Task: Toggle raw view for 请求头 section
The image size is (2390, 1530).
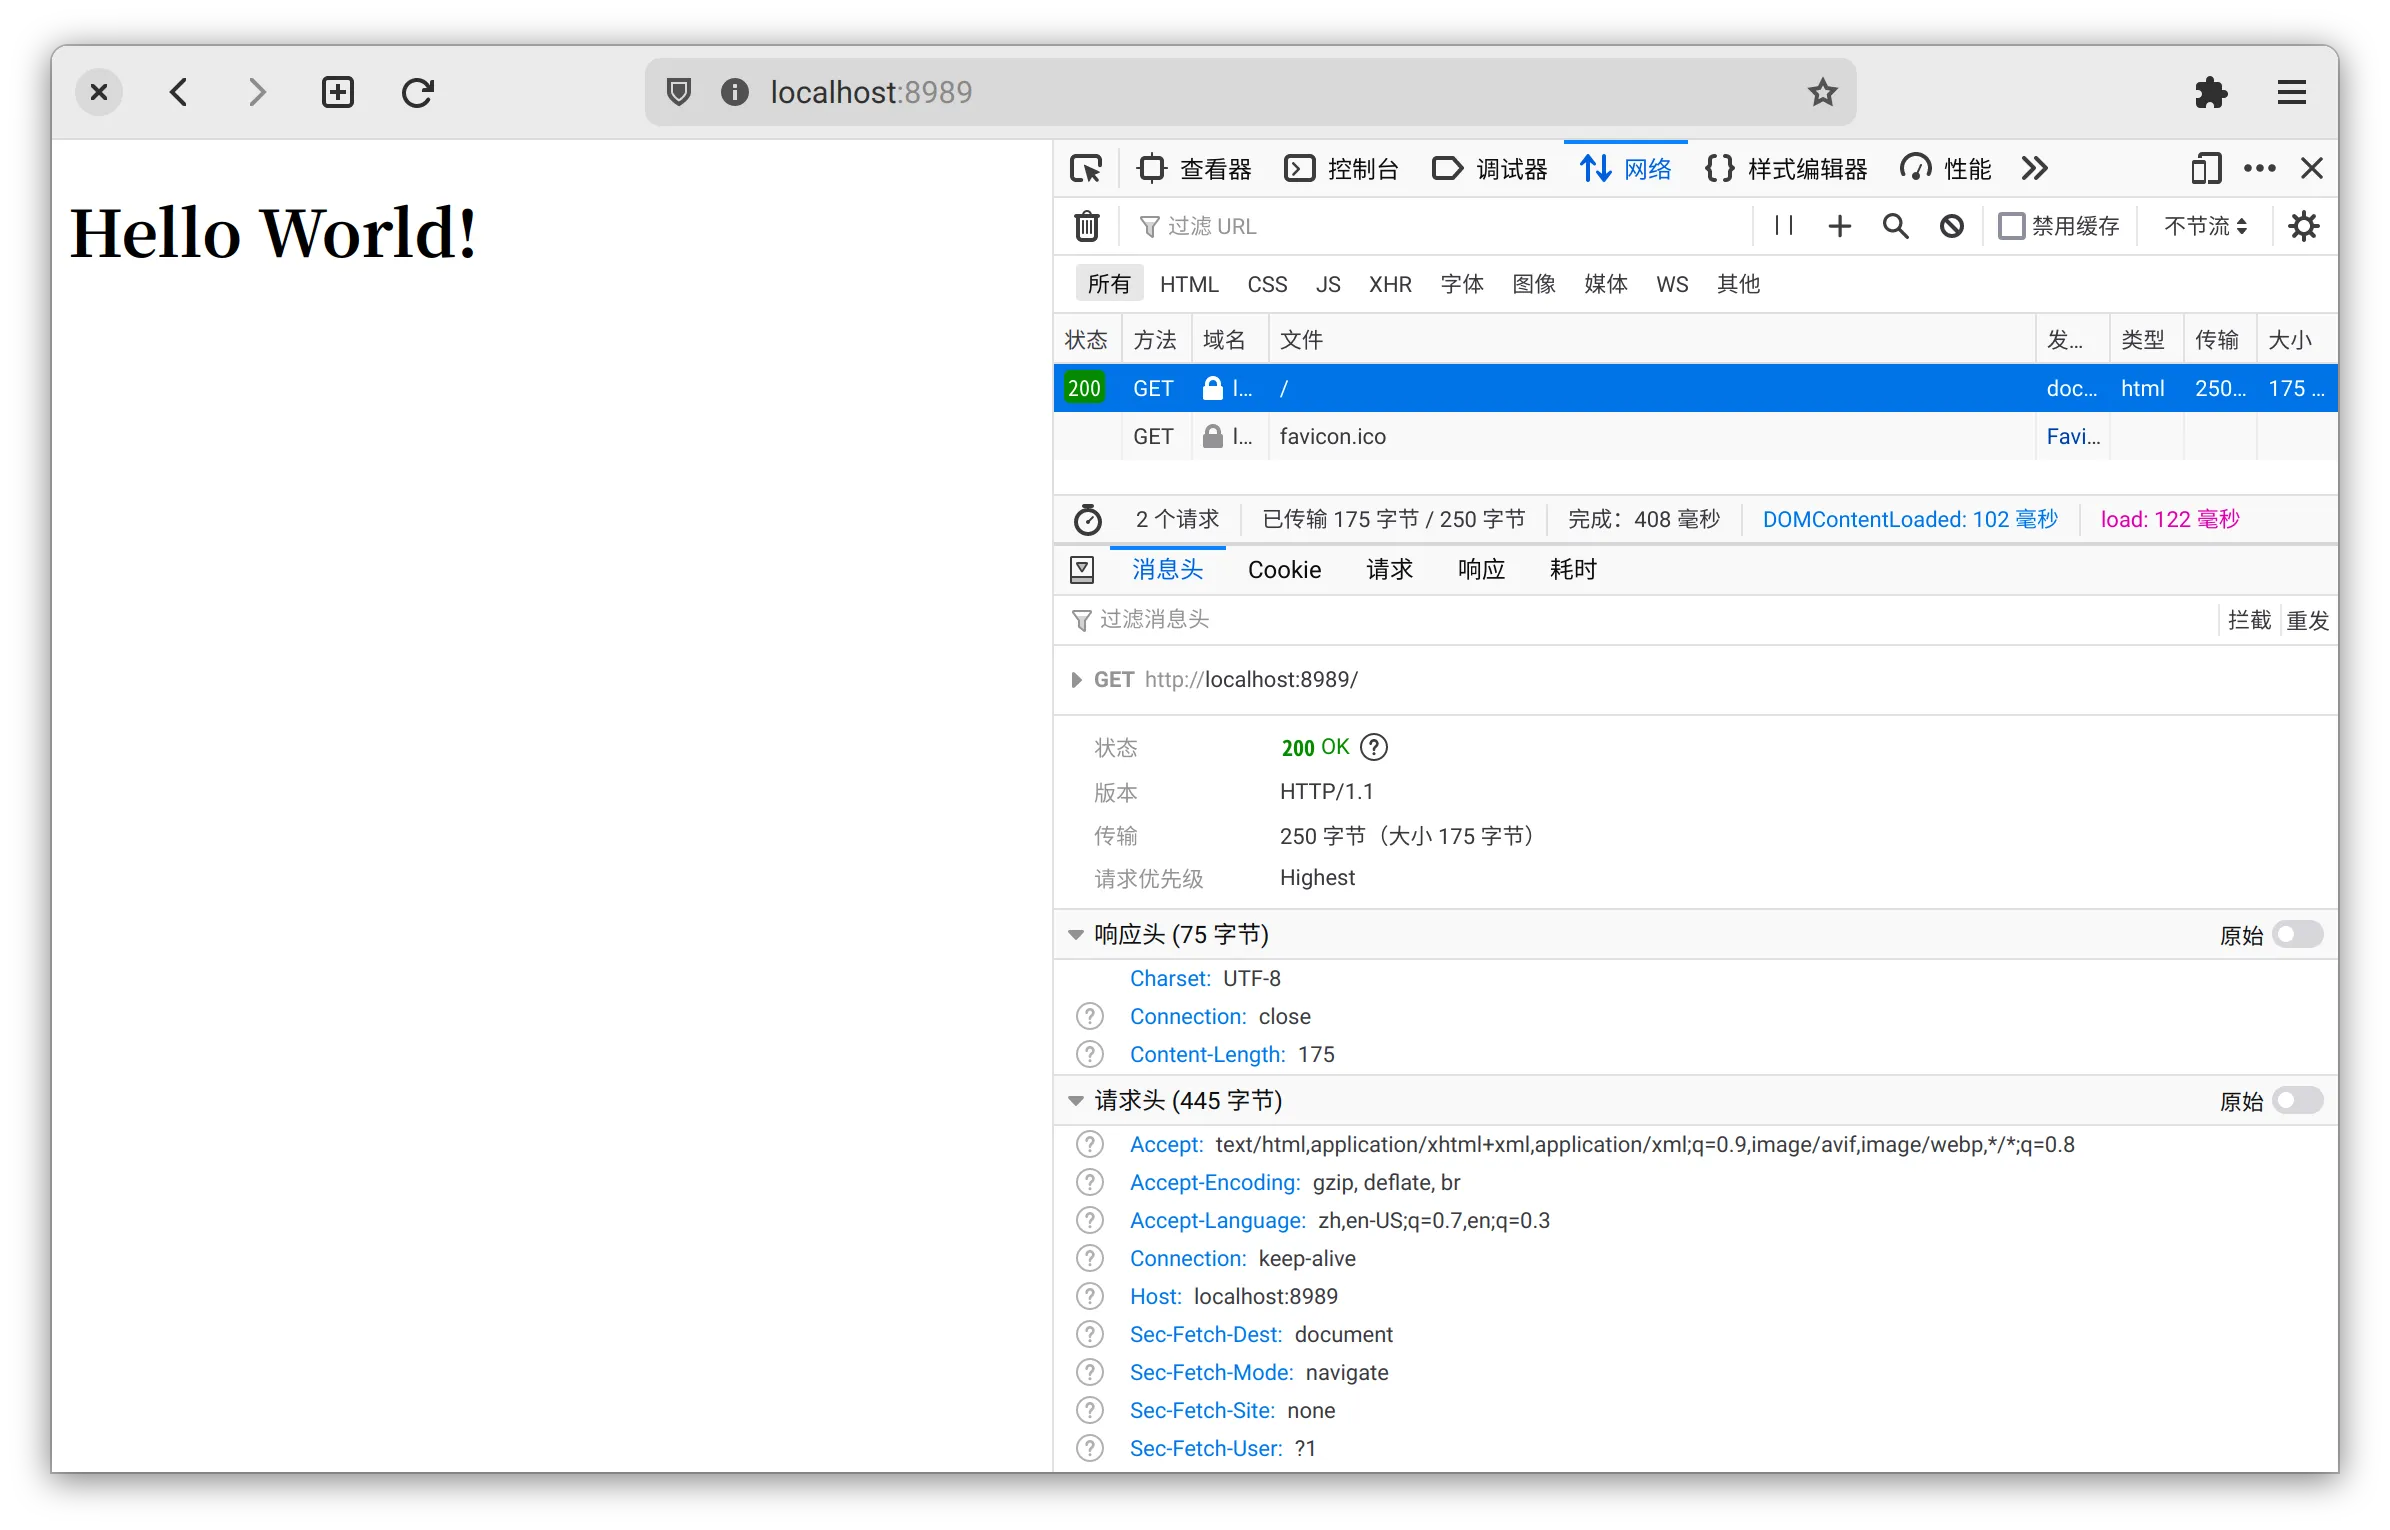Action: tap(2297, 1101)
